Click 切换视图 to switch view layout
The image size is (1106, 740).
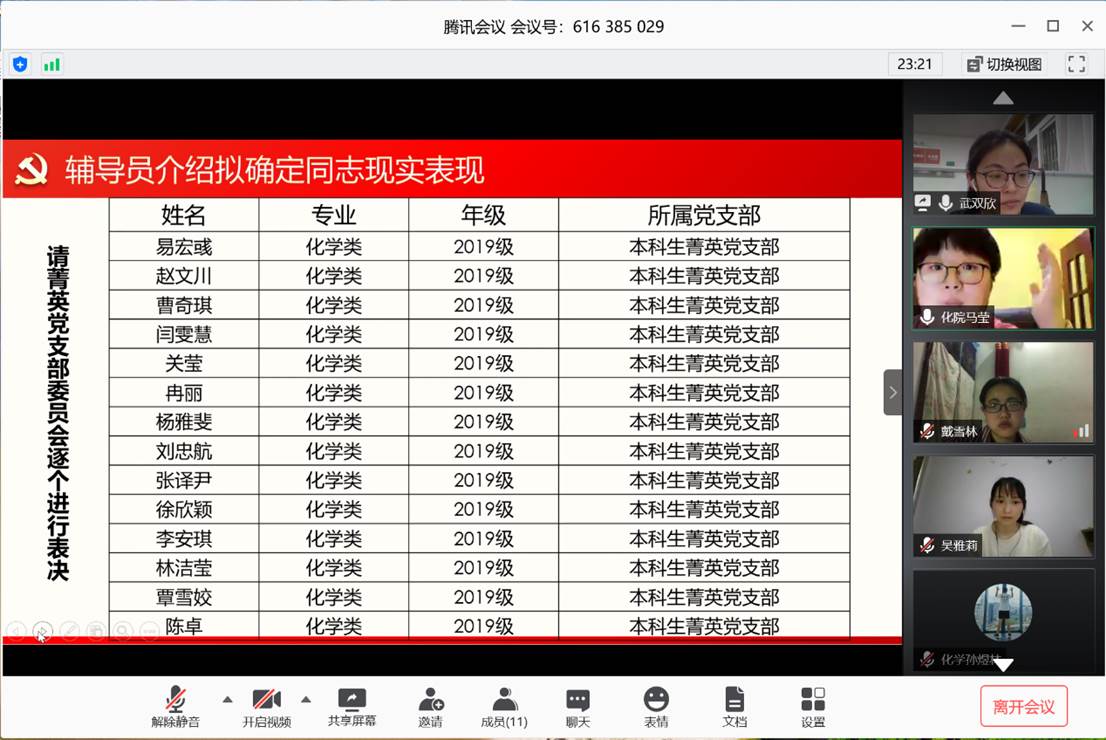pos(1004,64)
